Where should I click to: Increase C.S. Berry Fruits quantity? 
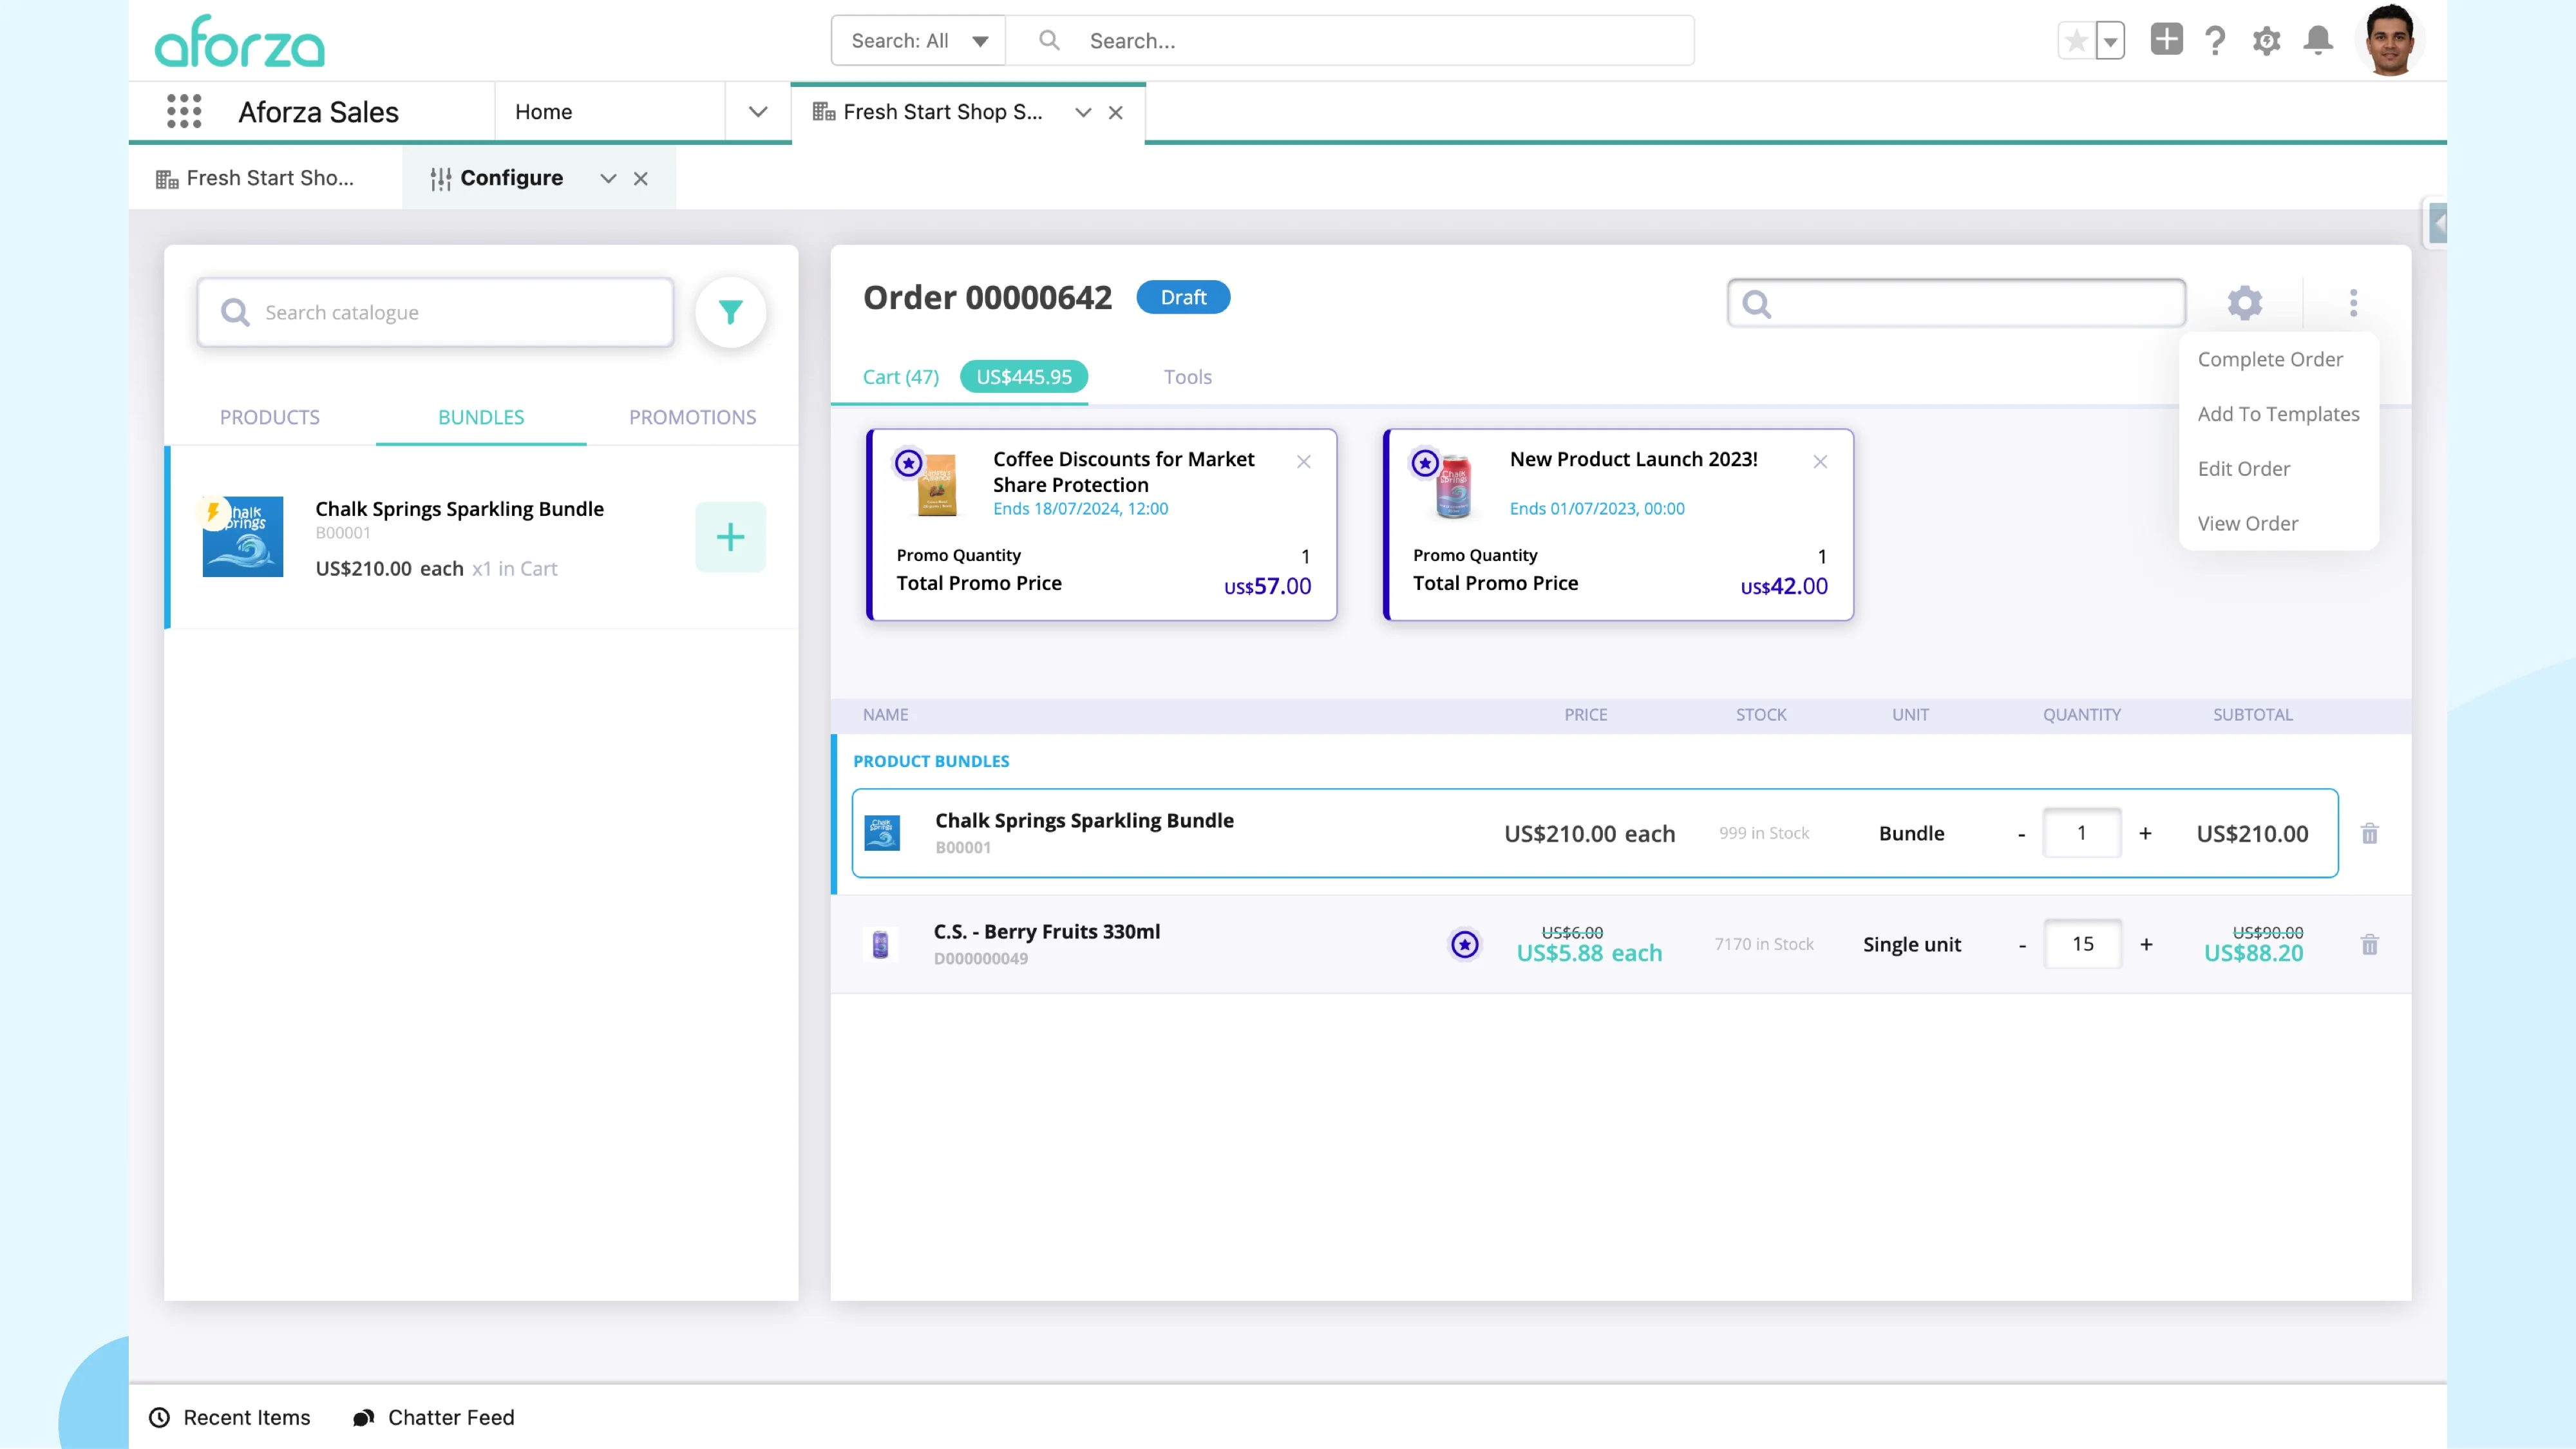2146,945
